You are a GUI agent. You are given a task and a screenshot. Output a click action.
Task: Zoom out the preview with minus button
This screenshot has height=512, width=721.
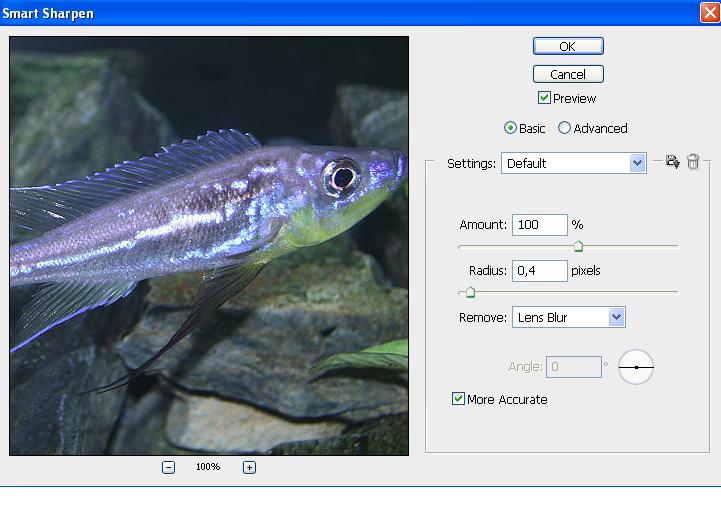[168, 467]
